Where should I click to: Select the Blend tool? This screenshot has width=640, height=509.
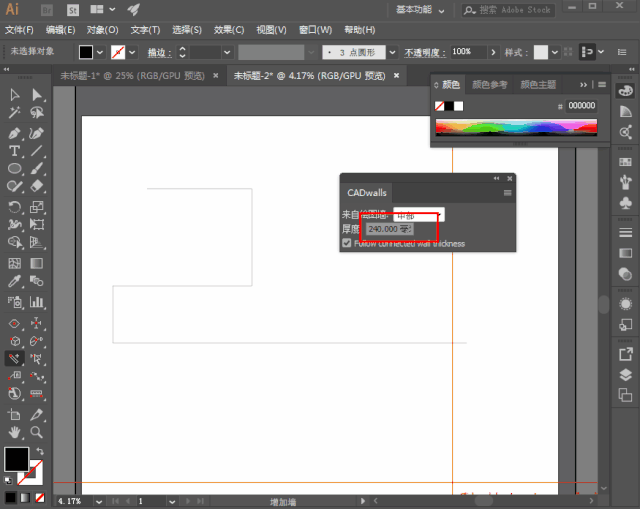click(37, 281)
